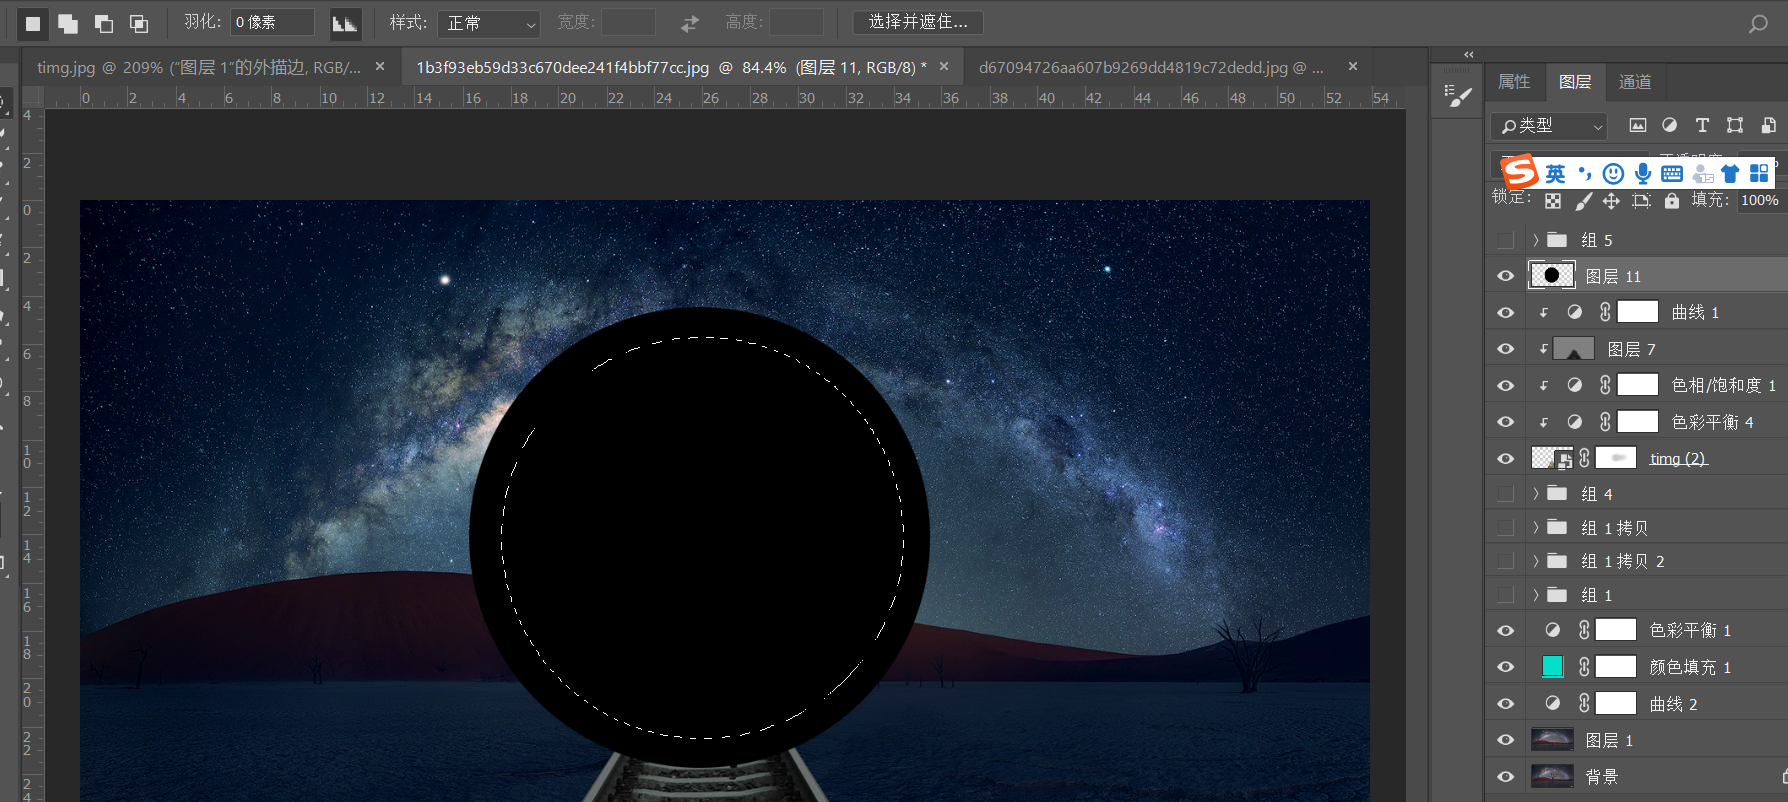This screenshot has width=1788, height=802.
Task: Filter layers by shape type
Action: [x=1735, y=125]
